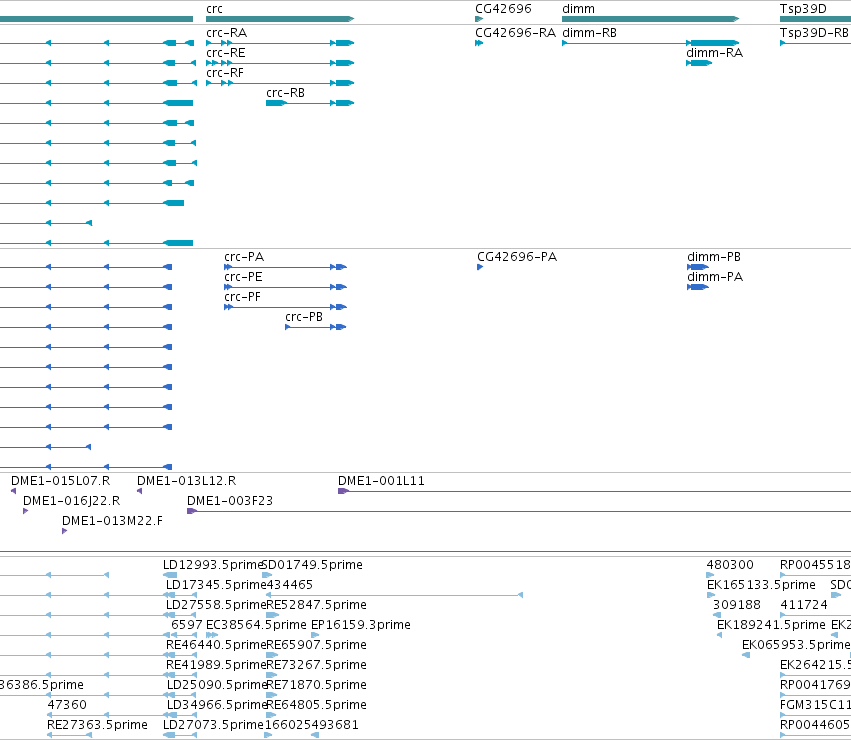The width and height of the screenshot is (851, 740).
Task: Select the dimm gene span bar
Action: coord(650,19)
